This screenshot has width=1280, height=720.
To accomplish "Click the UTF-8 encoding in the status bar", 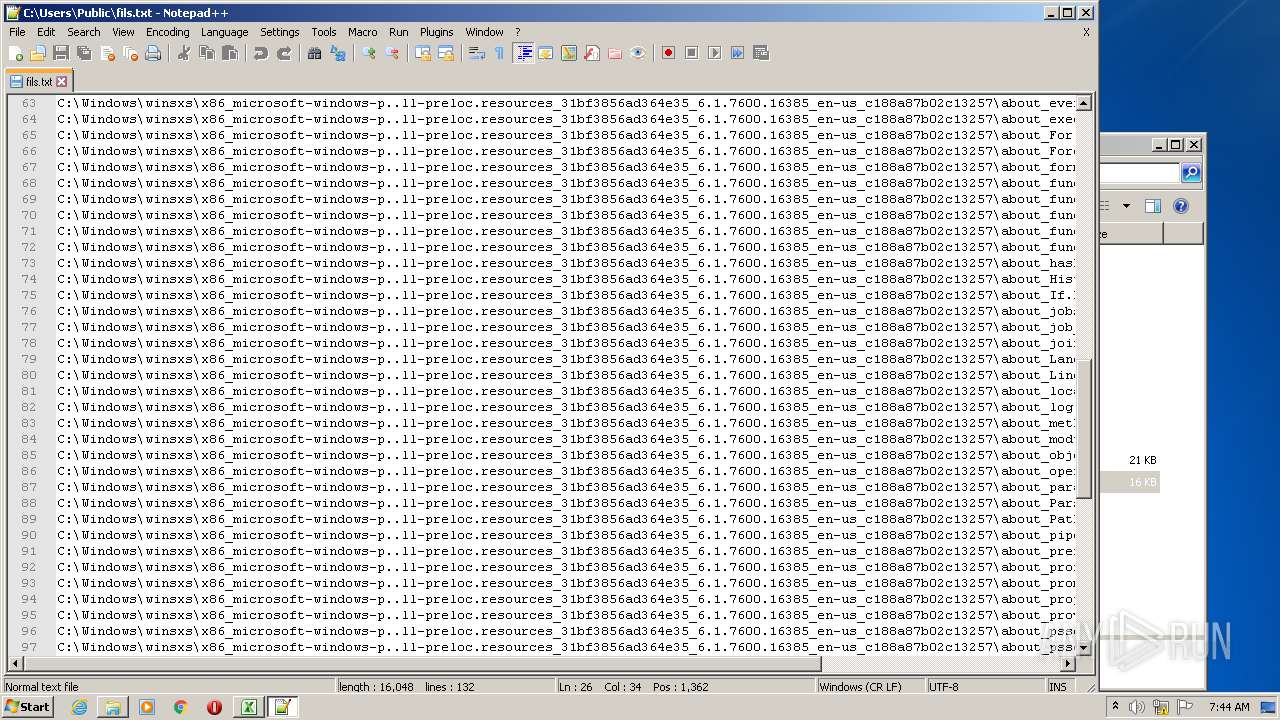I will (x=985, y=687).
